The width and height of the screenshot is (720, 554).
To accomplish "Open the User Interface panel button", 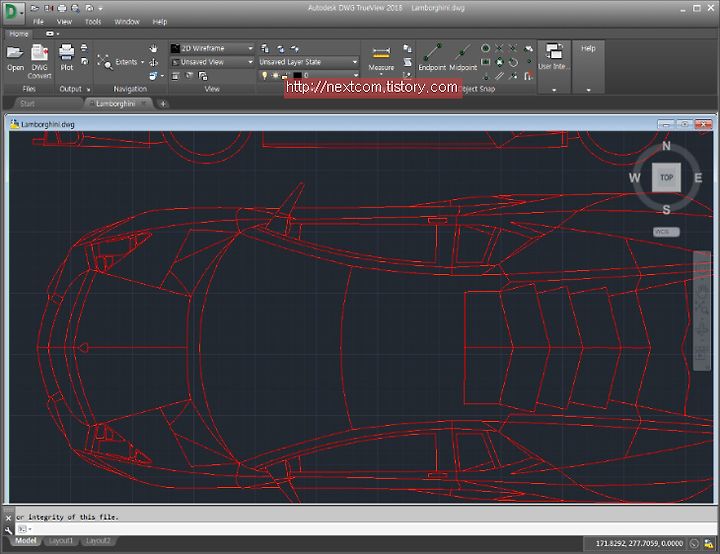I will tap(554, 56).
